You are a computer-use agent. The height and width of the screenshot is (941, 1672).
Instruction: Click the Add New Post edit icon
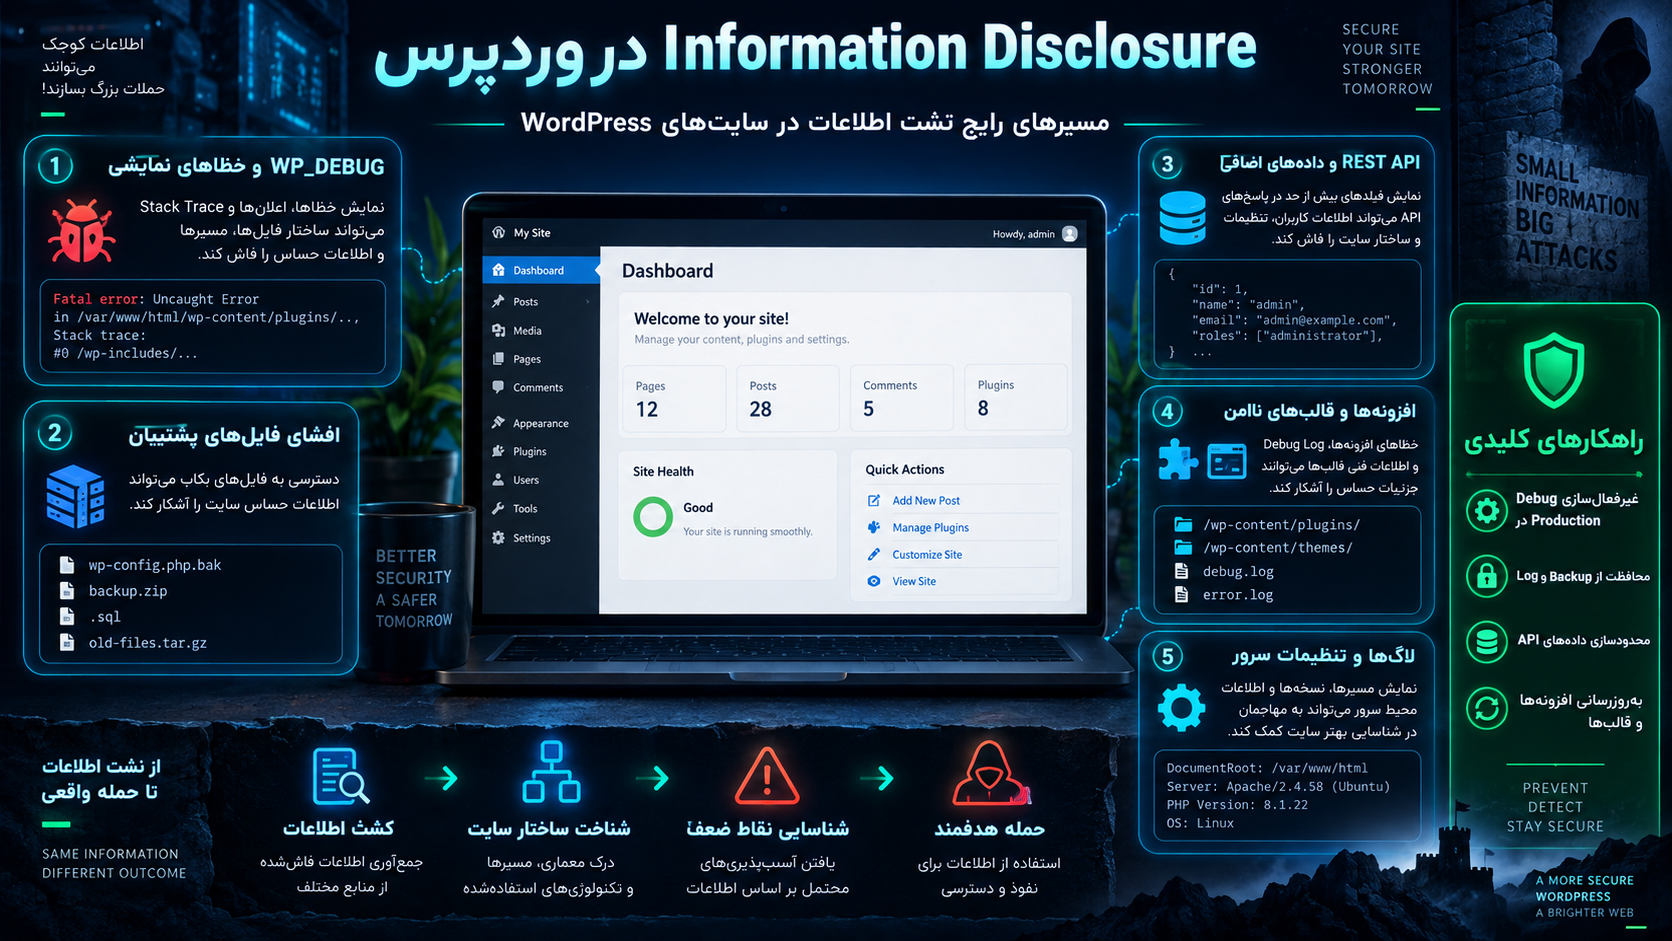coord(874,500)
